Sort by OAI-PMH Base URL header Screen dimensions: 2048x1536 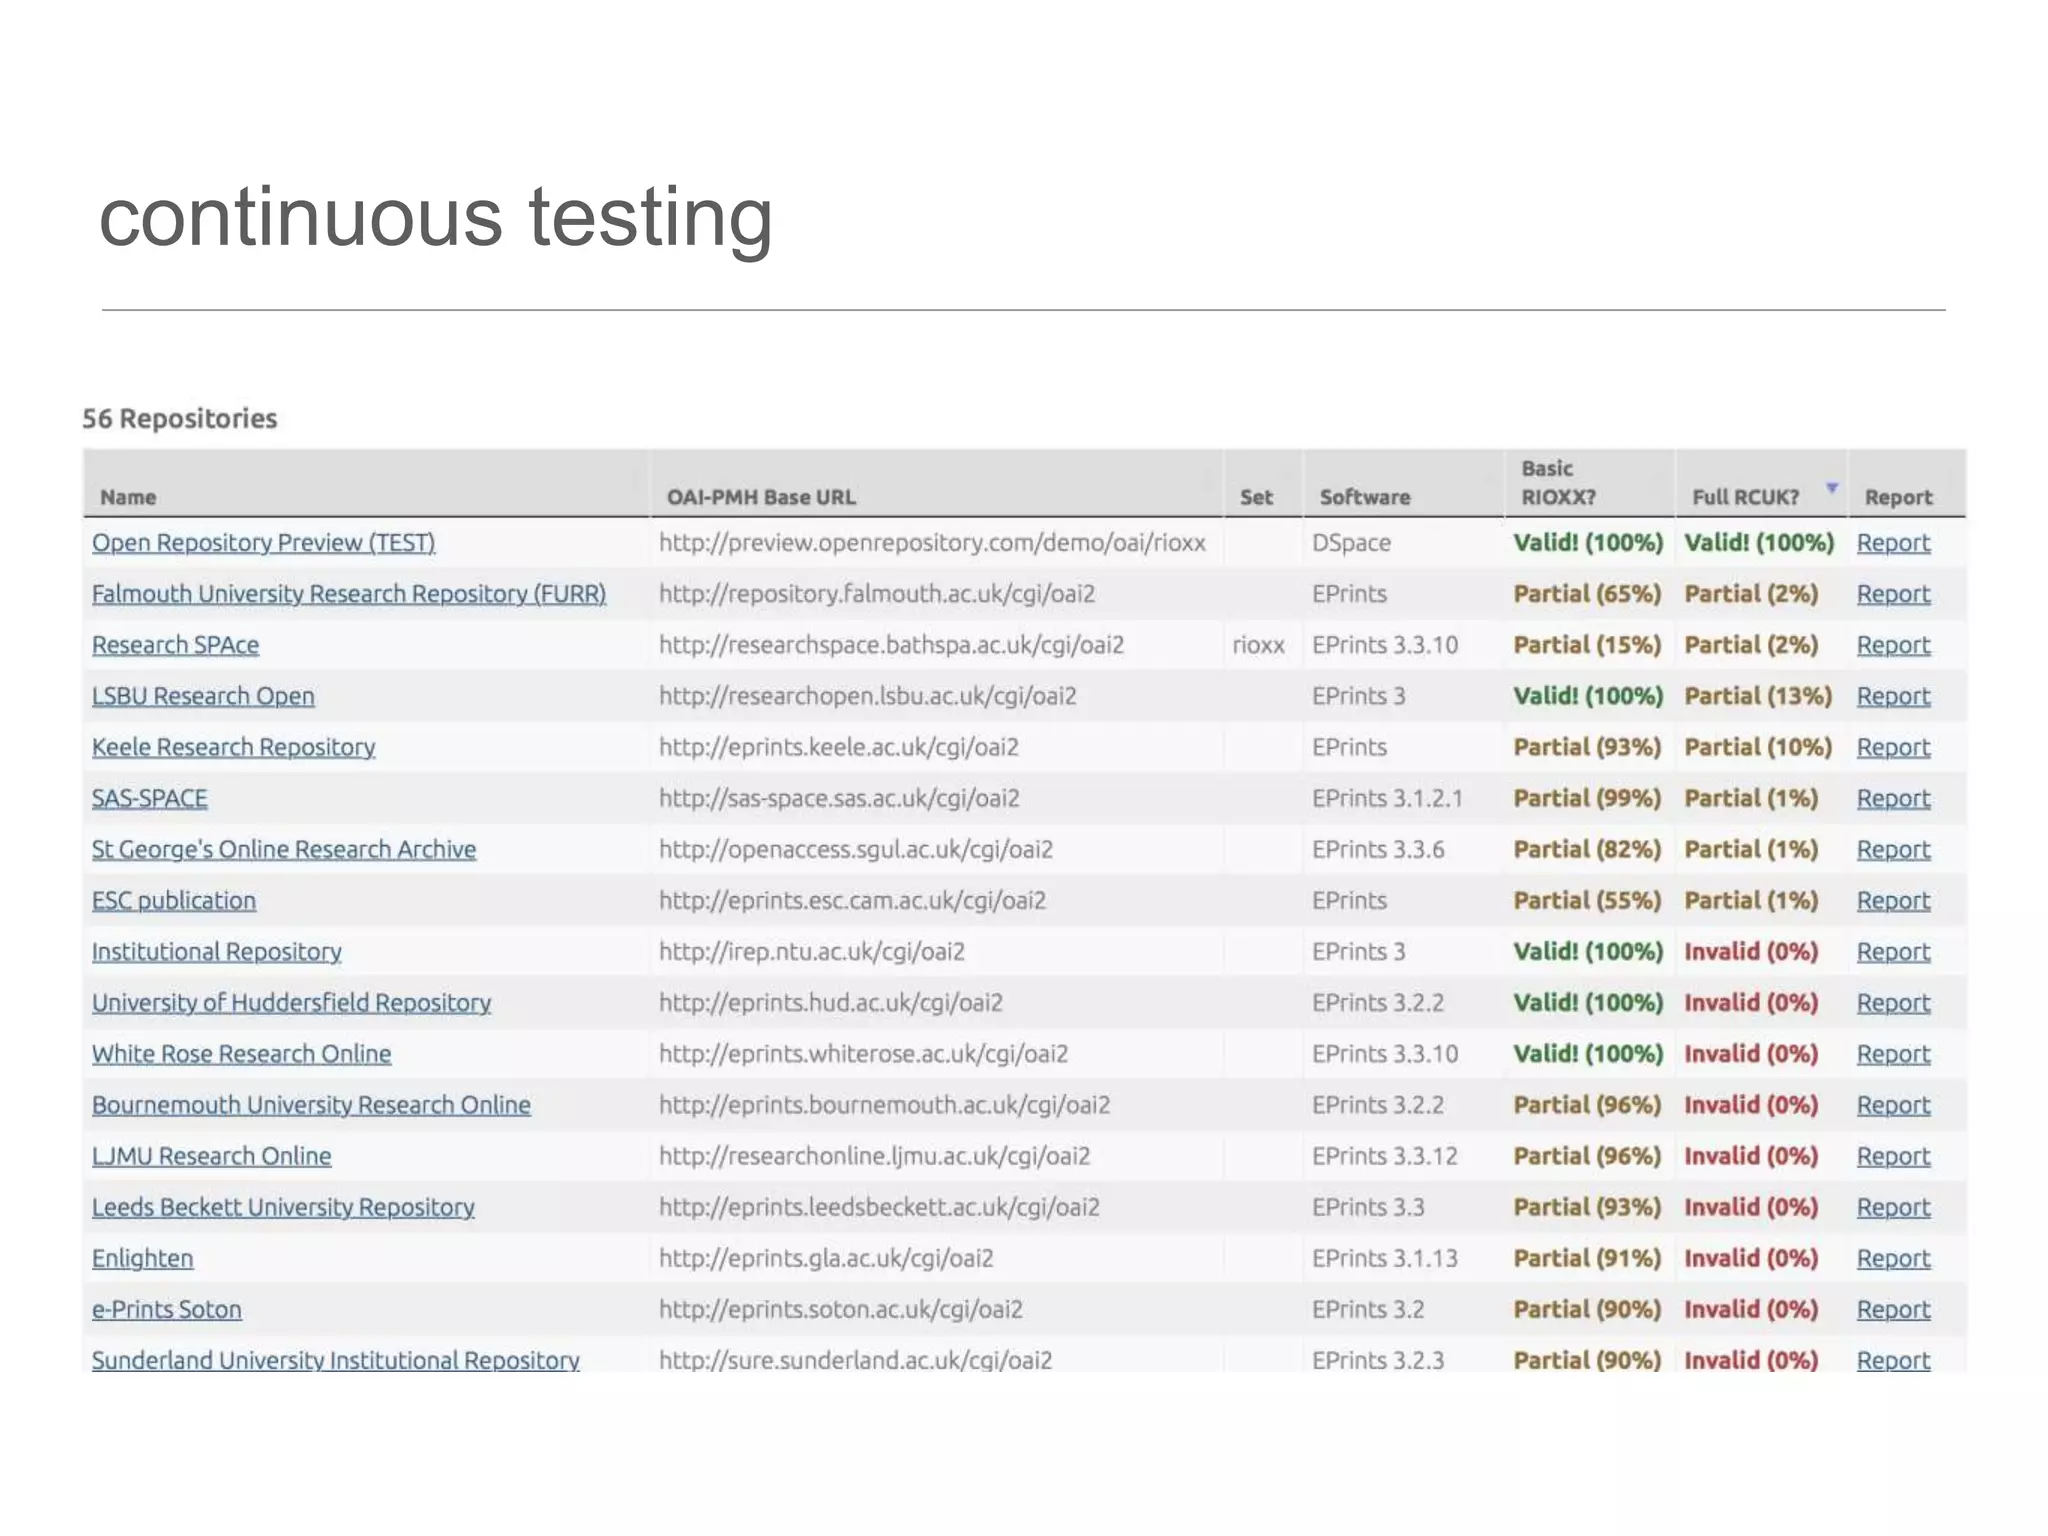point(761,497)
